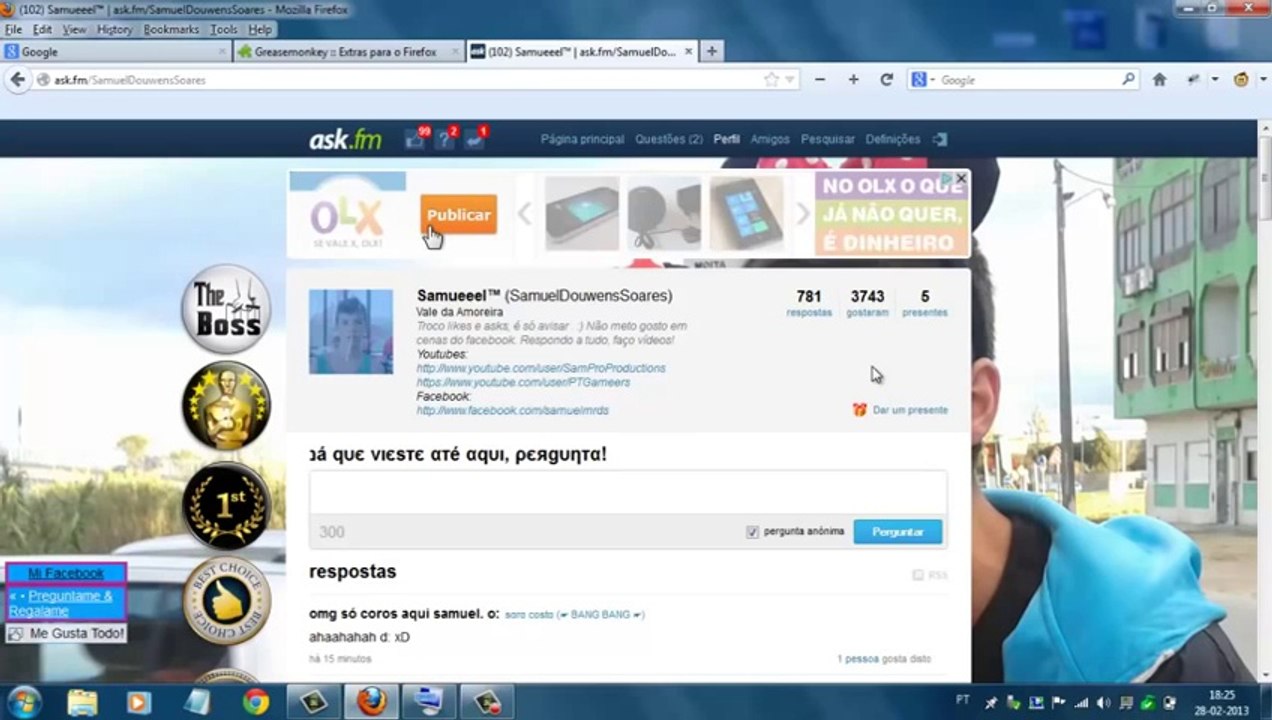Open the View menu
This screenshot has width=1272, height=720.
click(75, 30)
